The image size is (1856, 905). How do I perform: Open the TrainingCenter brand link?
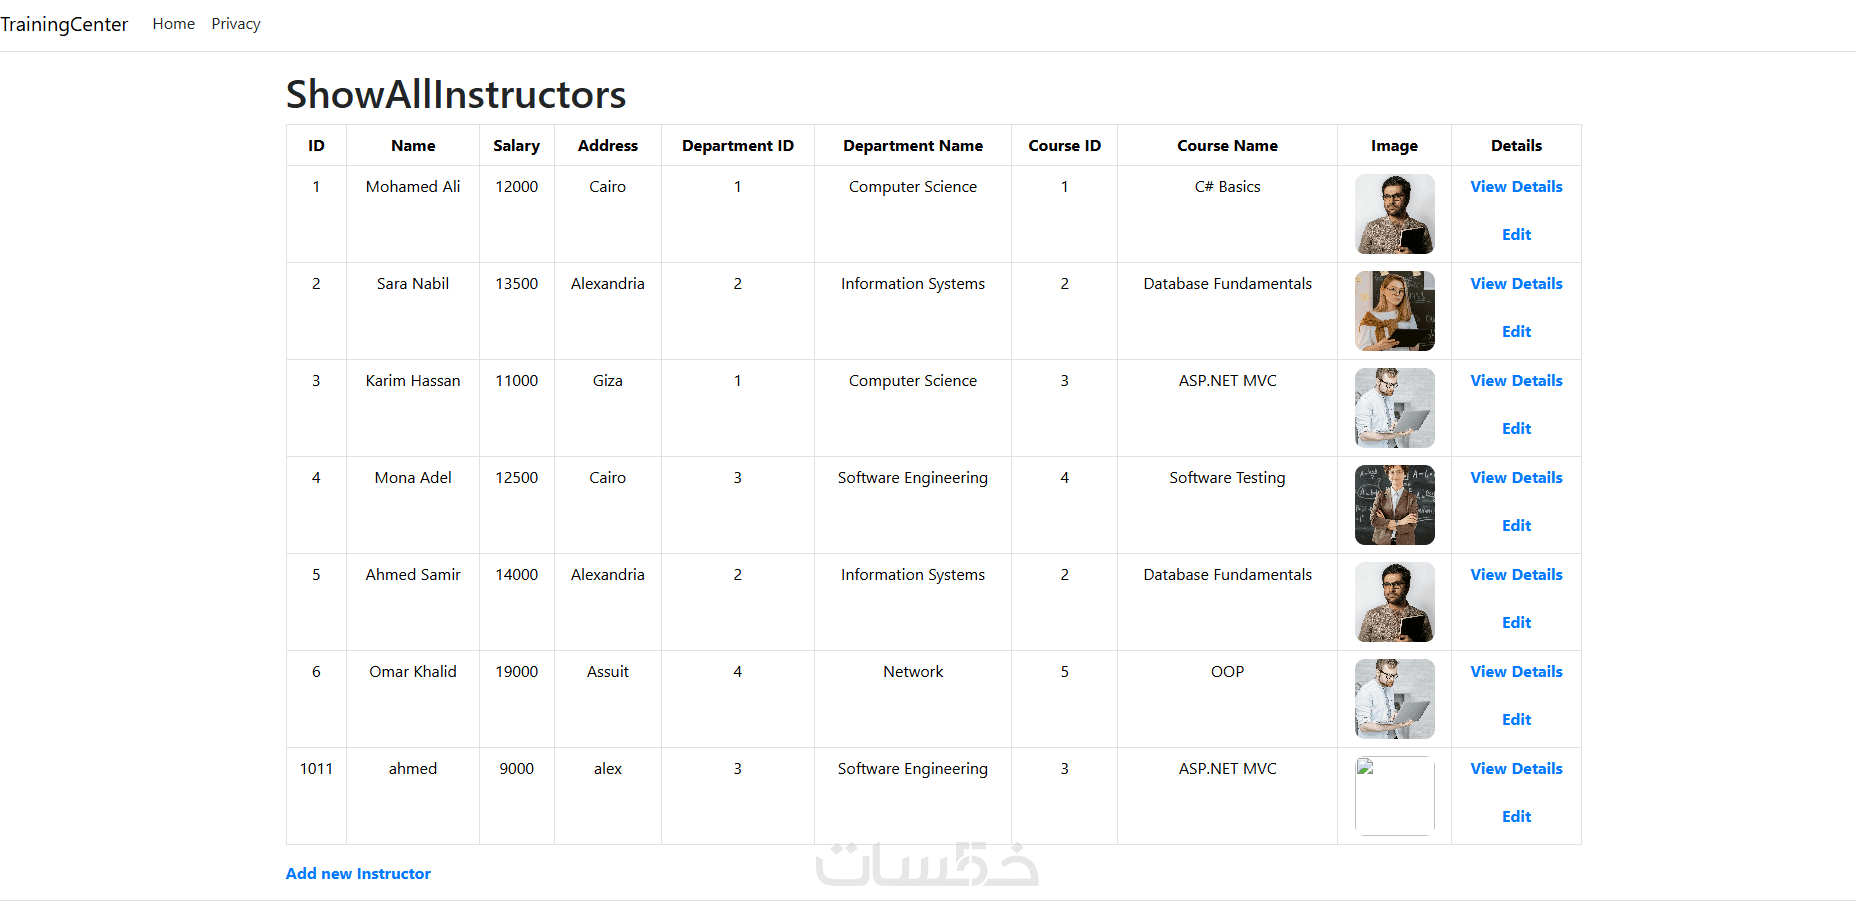[x=64, y=24]
